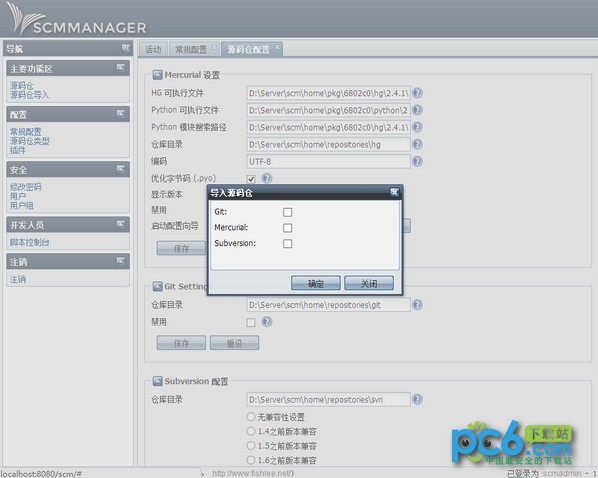The width and height of the screenshot is (598, 478).
Task: Click the SCM Manager logo
Action: (77, 19)
